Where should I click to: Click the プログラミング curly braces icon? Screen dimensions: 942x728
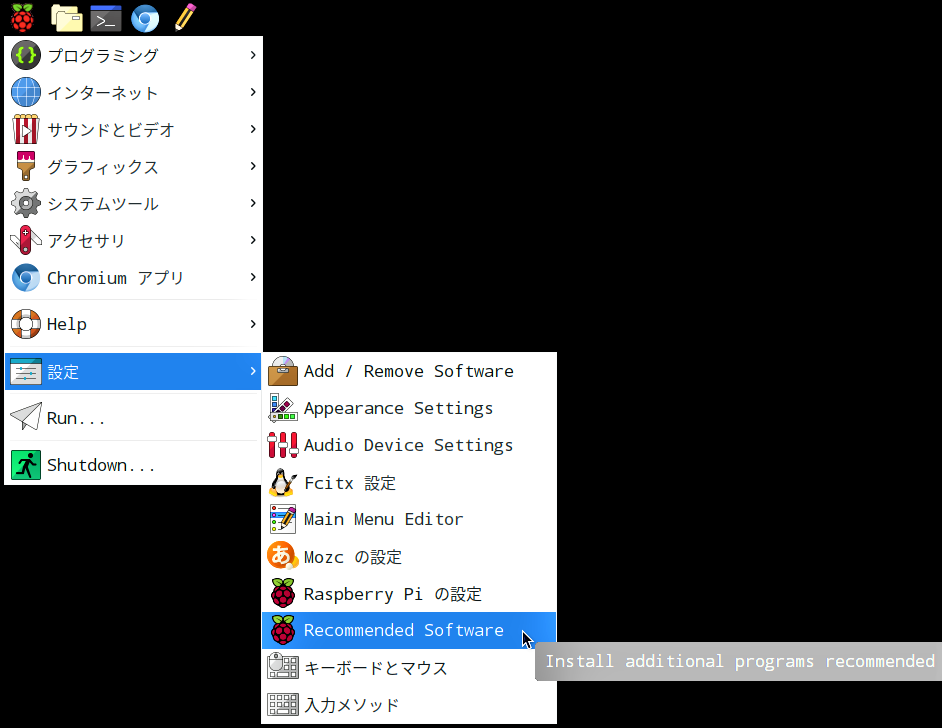coord(26,55)
